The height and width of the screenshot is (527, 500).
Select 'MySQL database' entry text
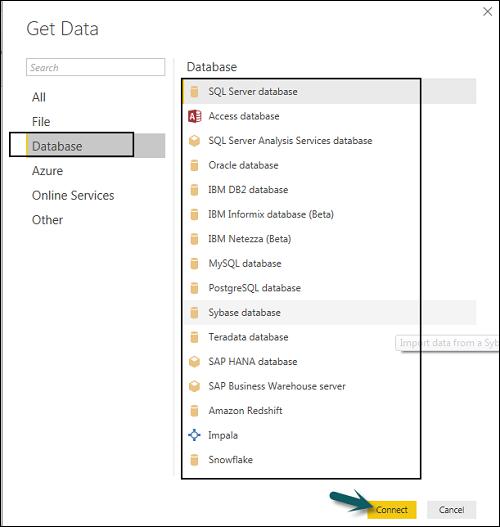pyautogui.click(x=245, y=264)
